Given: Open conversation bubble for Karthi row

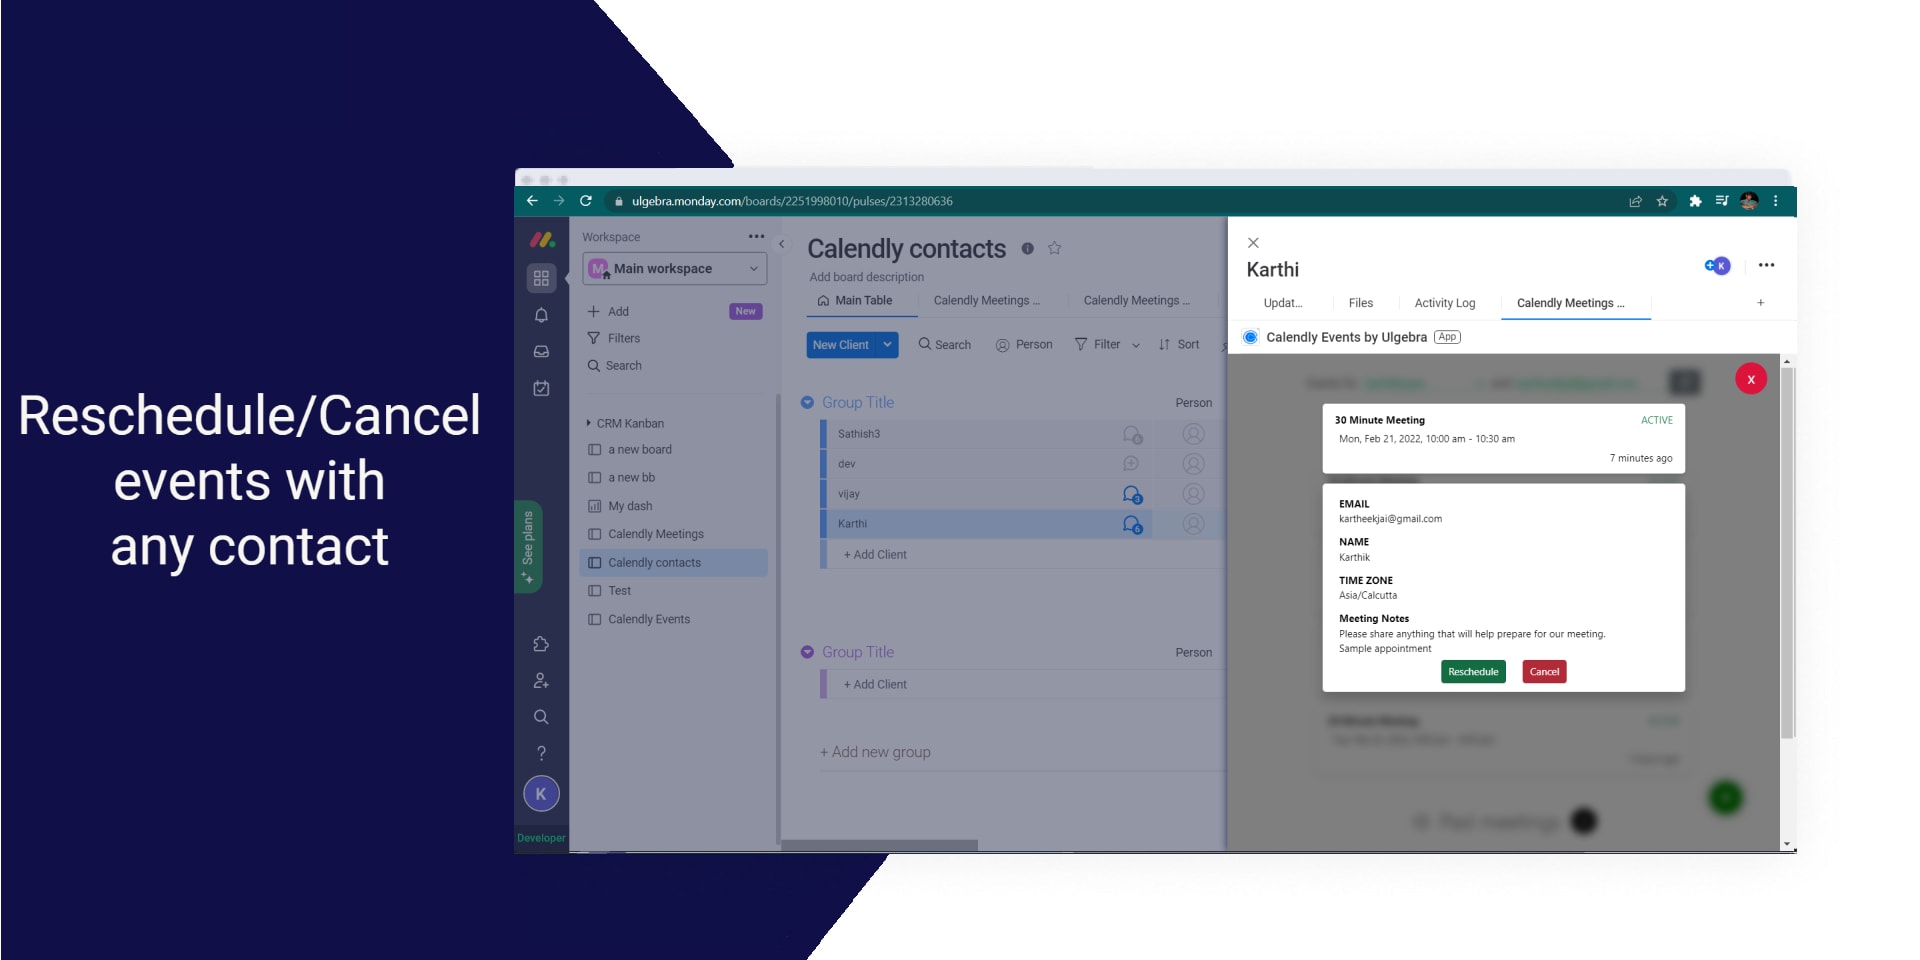Looking at the screenshot, I should click(x=1132, y=524).
